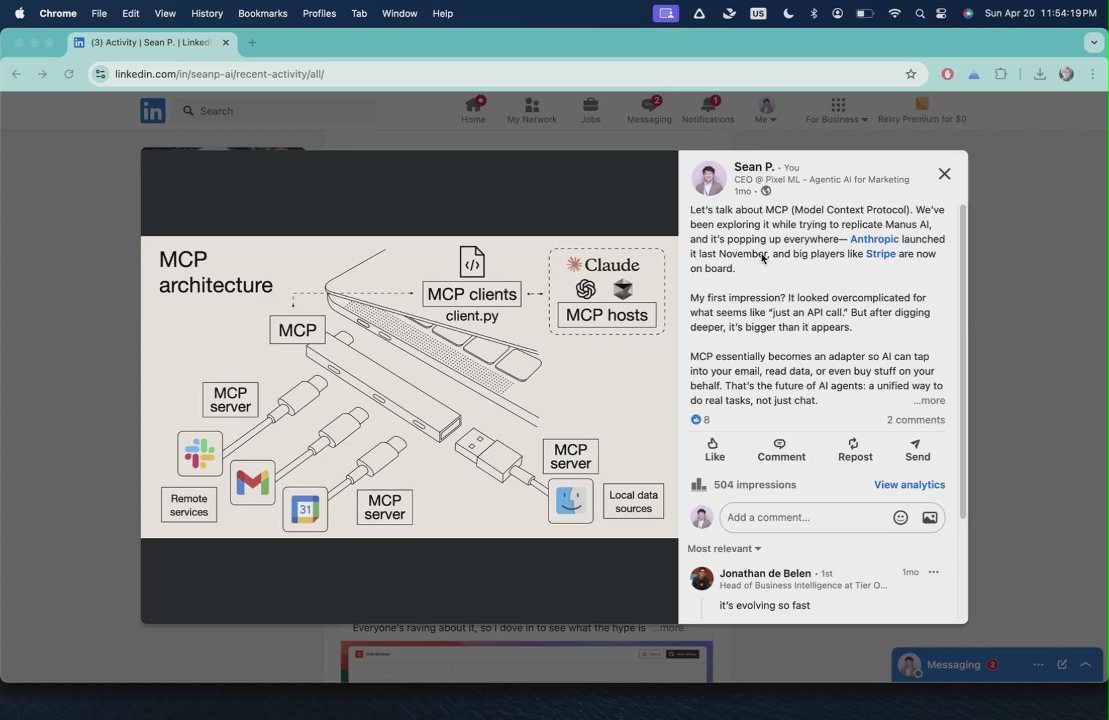1109x720 pixels.
Task: Close the post image viewer
Action: tap(944, 174)
